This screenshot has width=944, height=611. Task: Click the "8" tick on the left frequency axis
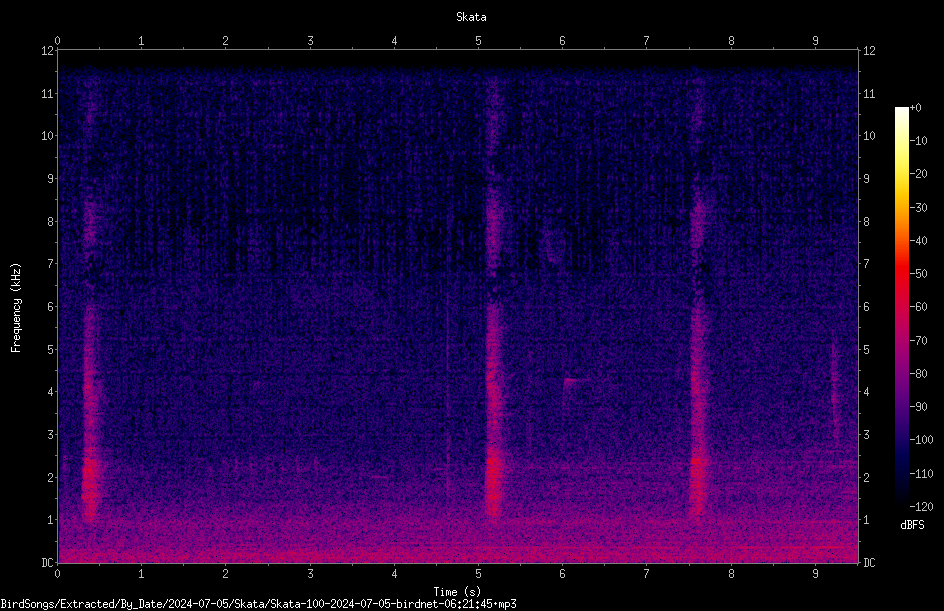click(51, 222)
